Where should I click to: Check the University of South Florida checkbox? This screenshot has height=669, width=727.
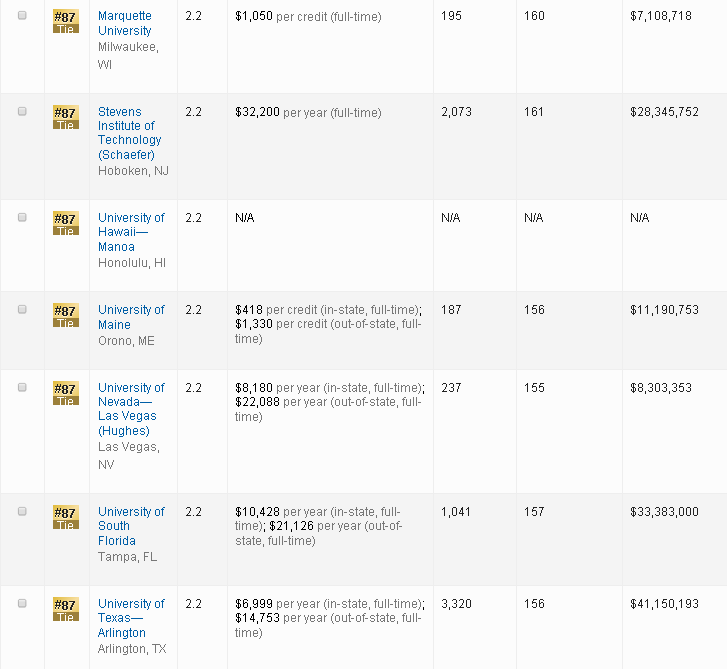pos(22,512)
